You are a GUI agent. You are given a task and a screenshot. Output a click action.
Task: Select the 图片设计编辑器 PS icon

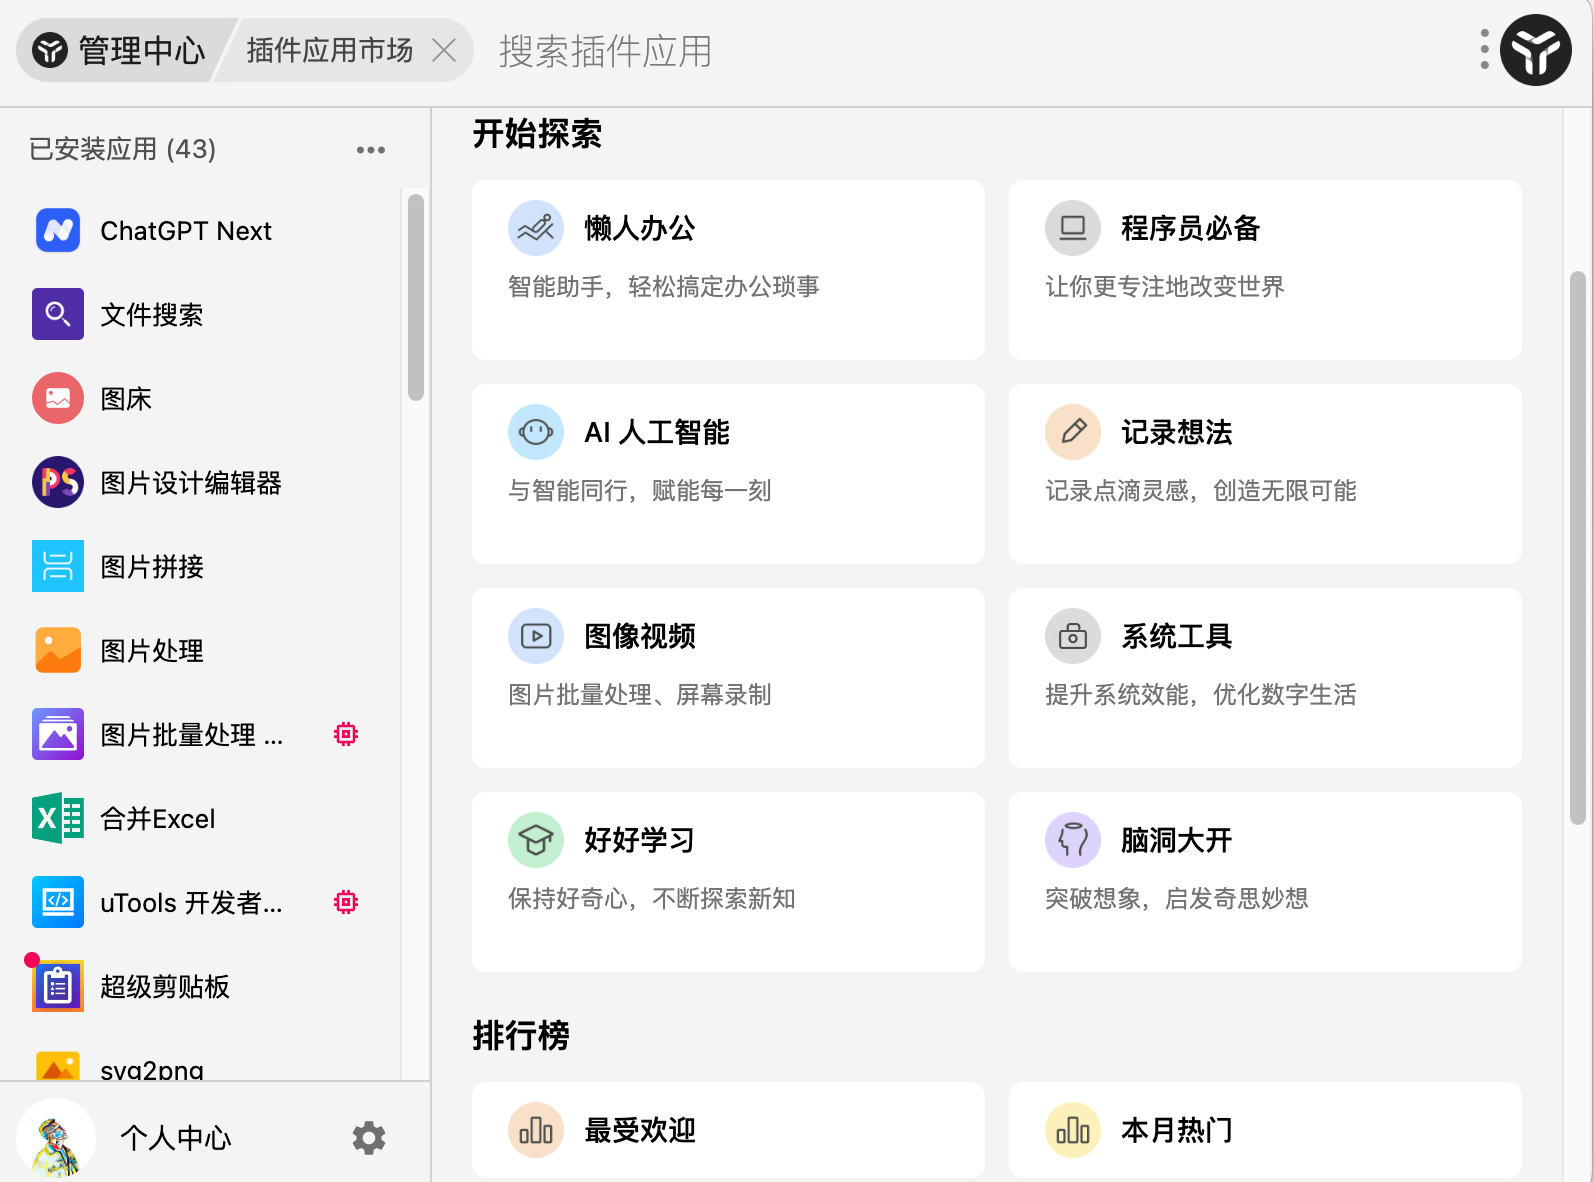click(58, 483)
